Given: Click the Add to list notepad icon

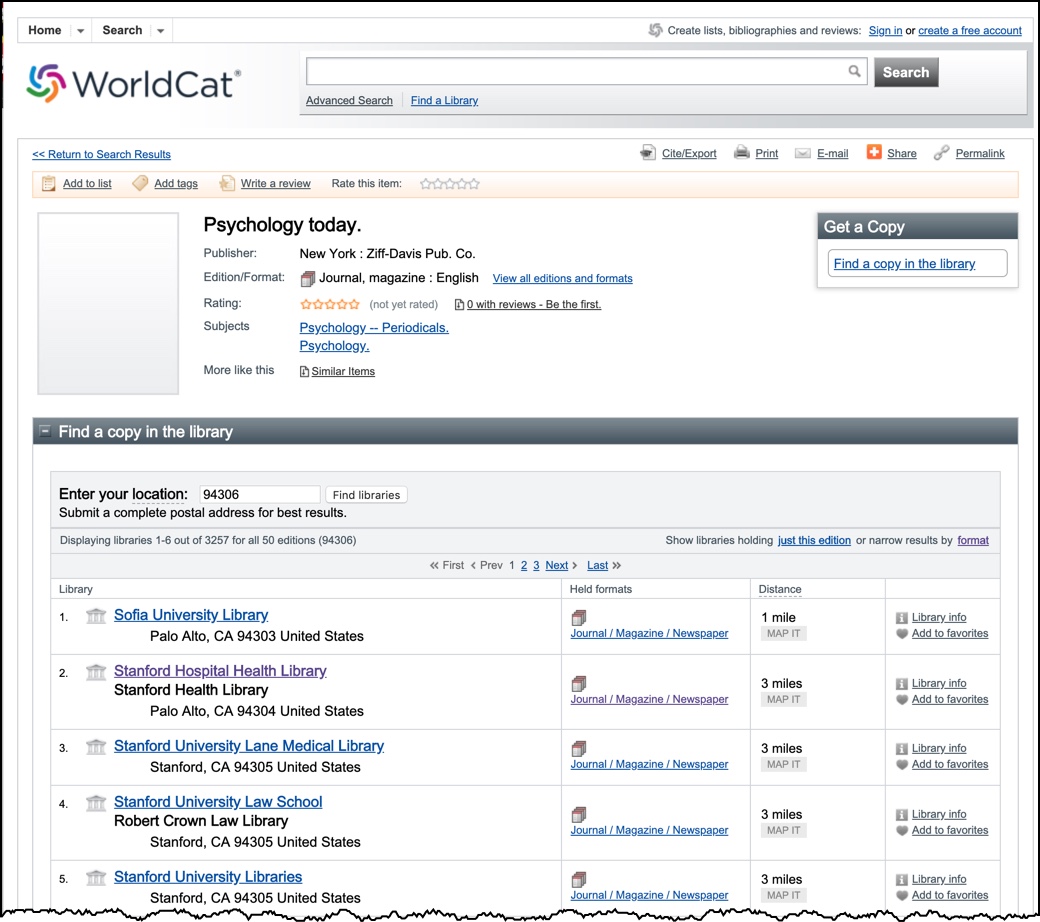Looking at the screenshot, I should click(48, 184).
